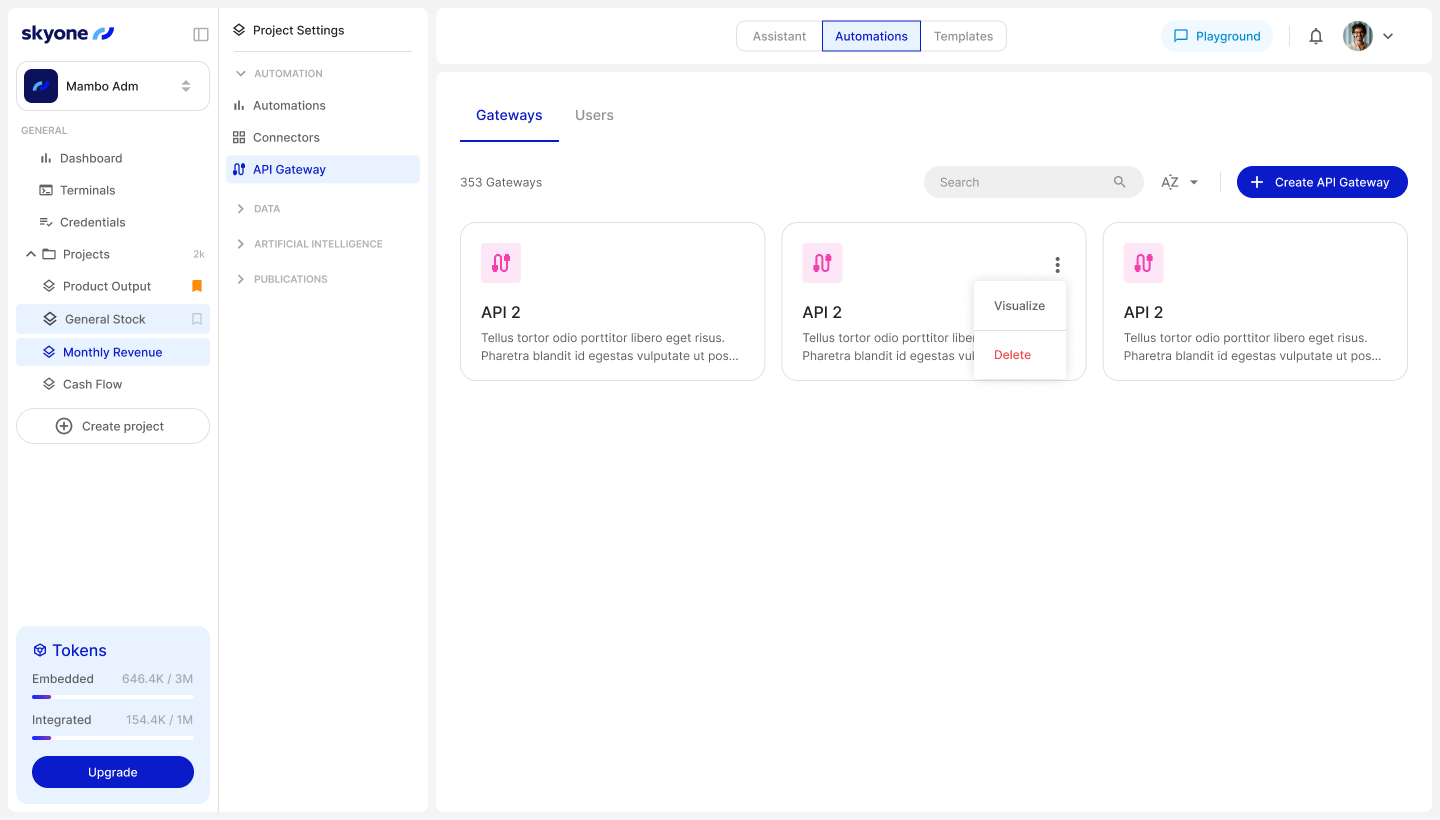Collapse the sidebar using panel icon

[x=201, y=34]
